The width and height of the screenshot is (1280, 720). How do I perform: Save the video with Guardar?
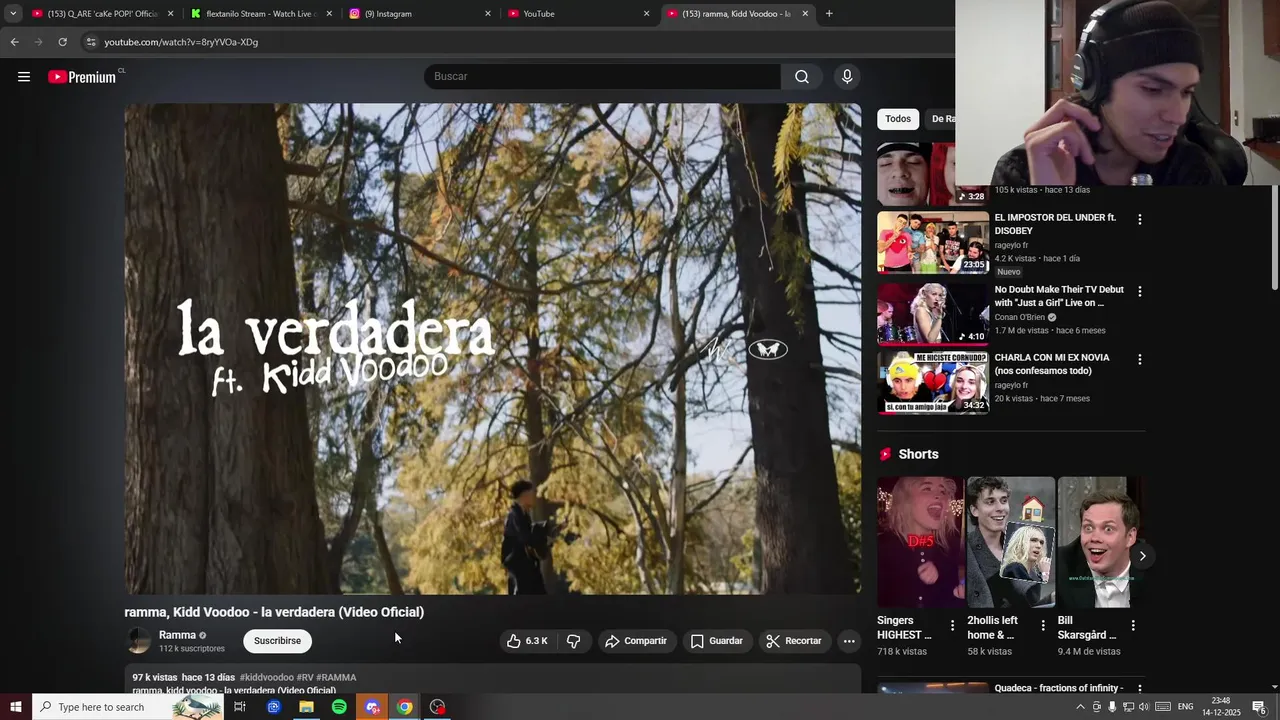(x=716, y=641)
